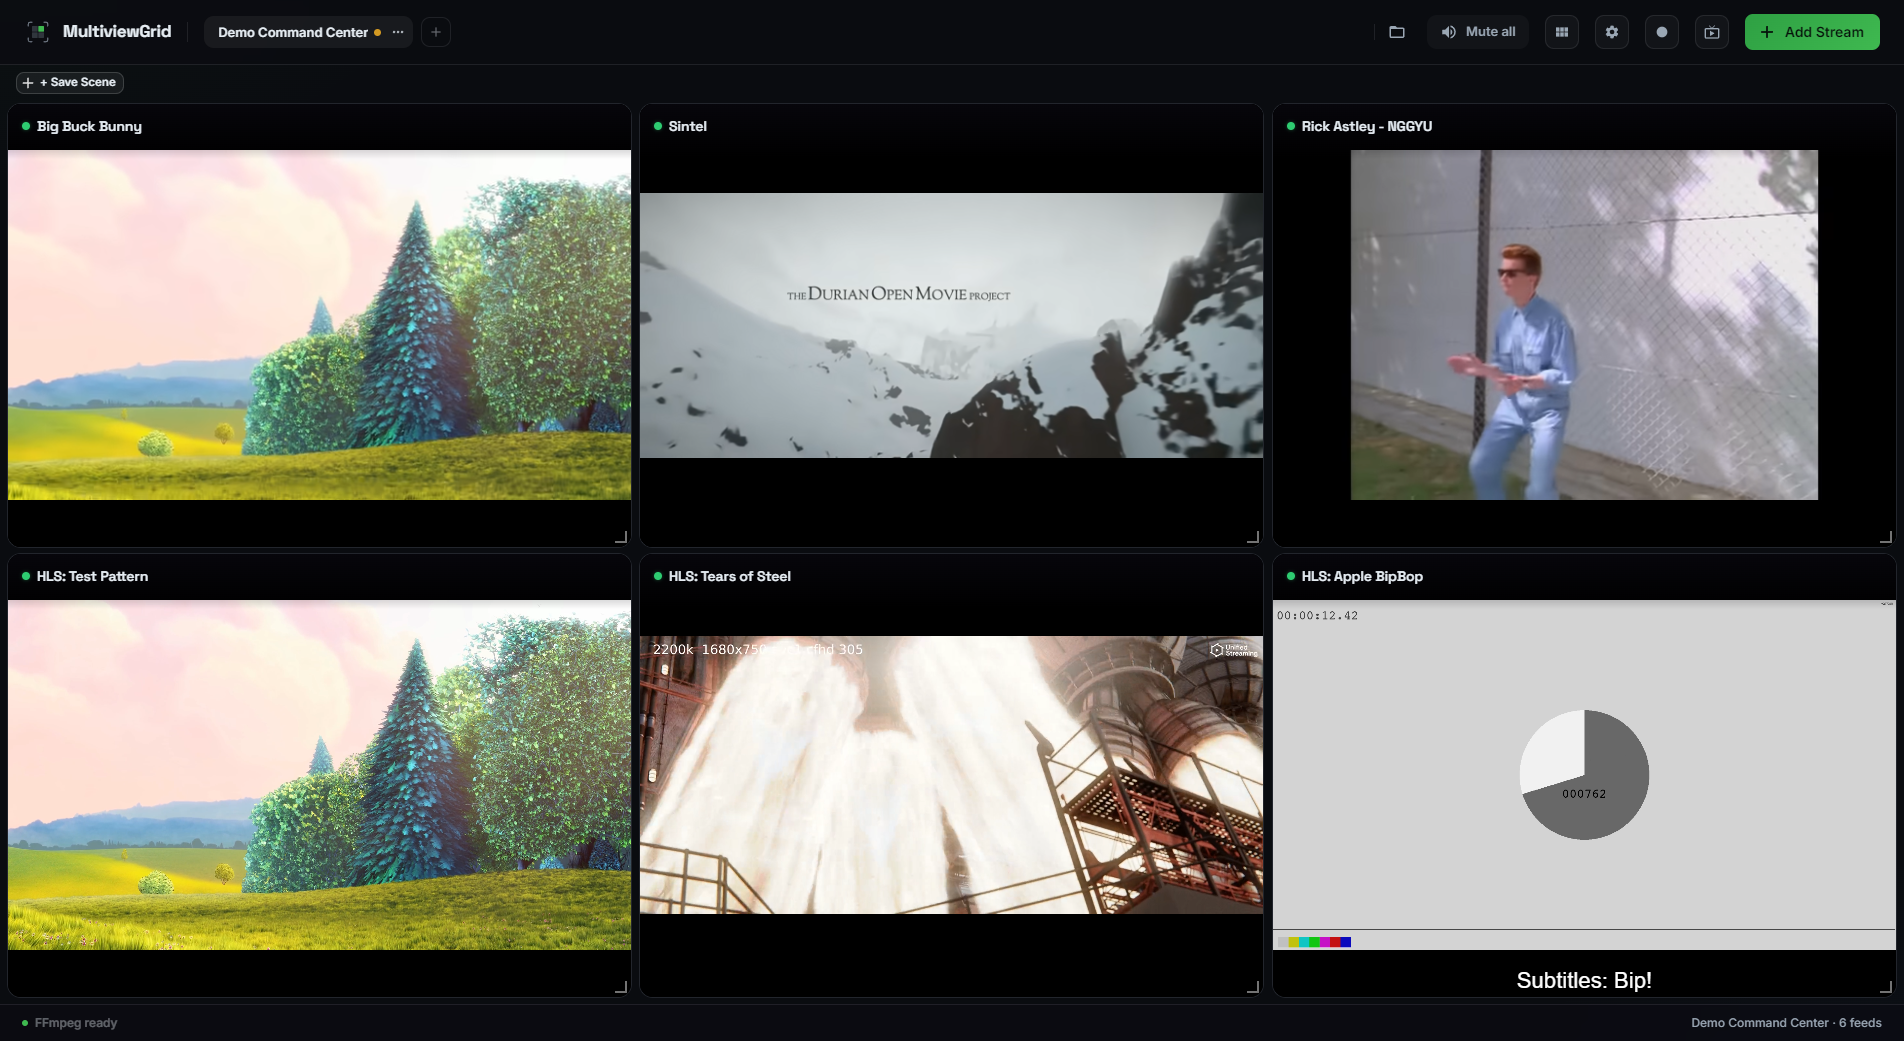
Task: Click the Sintel tile resize handle
Action: pos(1253,537)
